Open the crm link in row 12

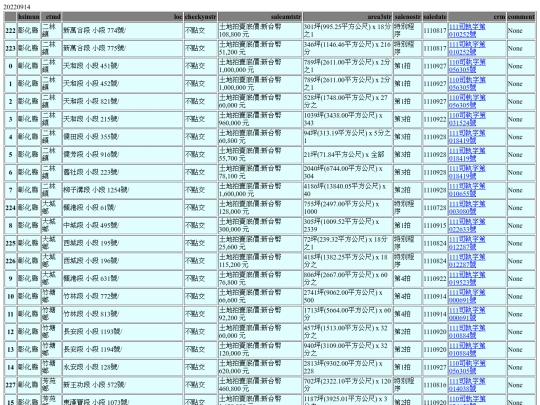click(x=467, y=332)
